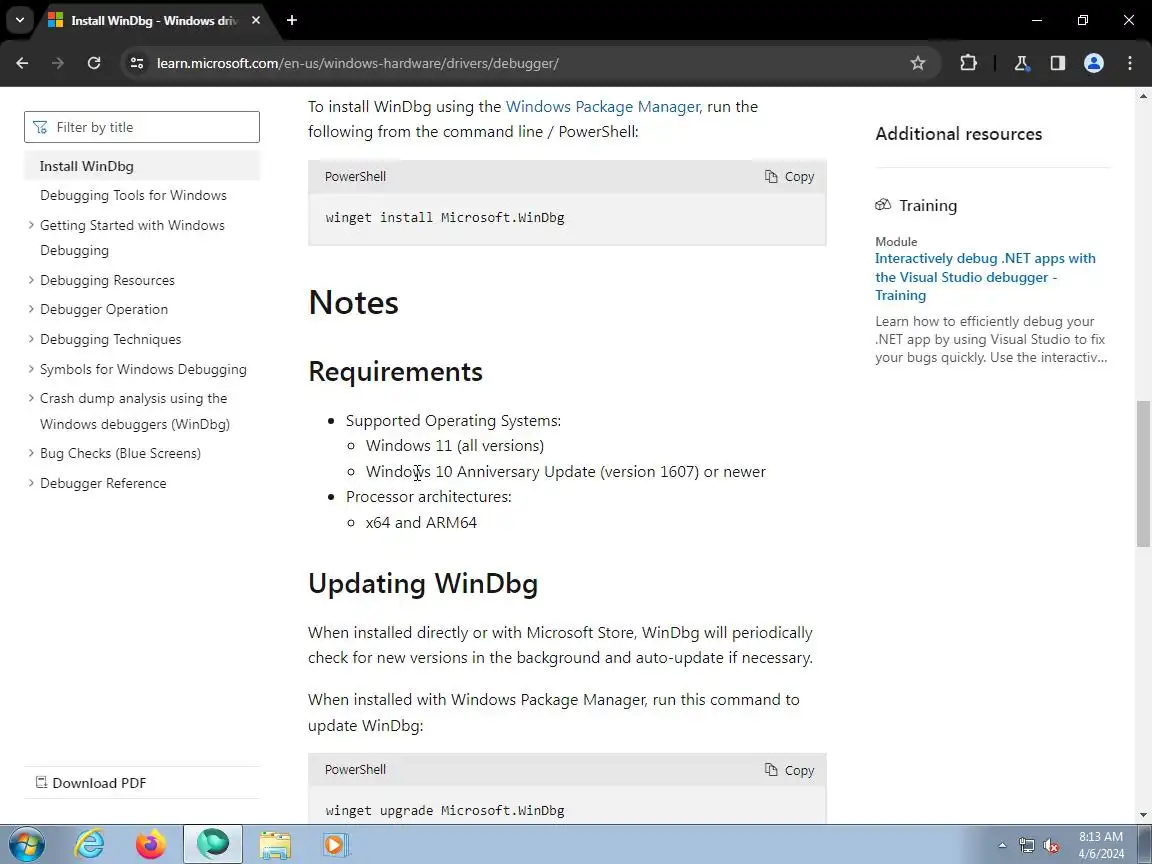Click the Notes heading

[x=353, y=303]
